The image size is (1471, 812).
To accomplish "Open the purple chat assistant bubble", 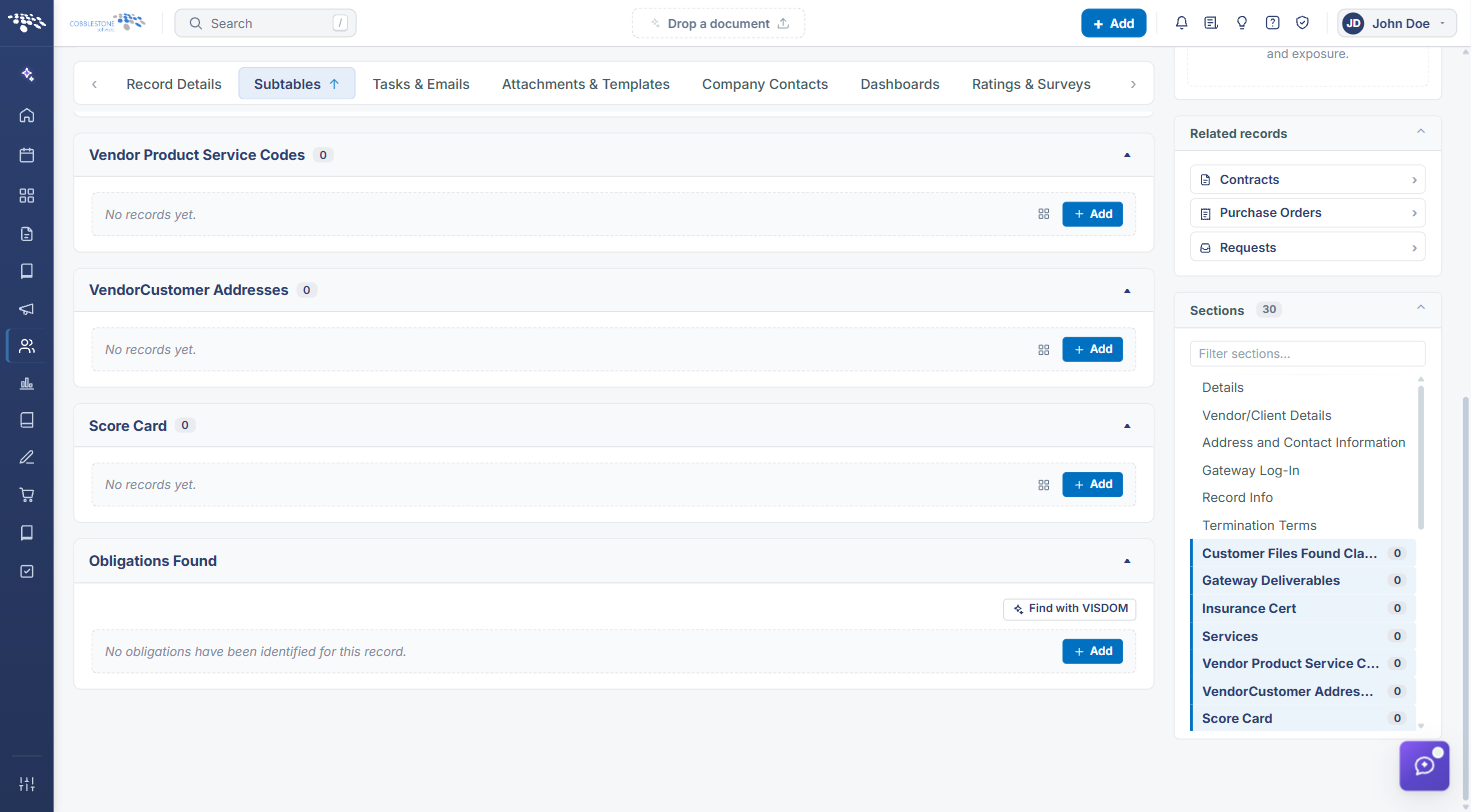I will (1424, 766).
